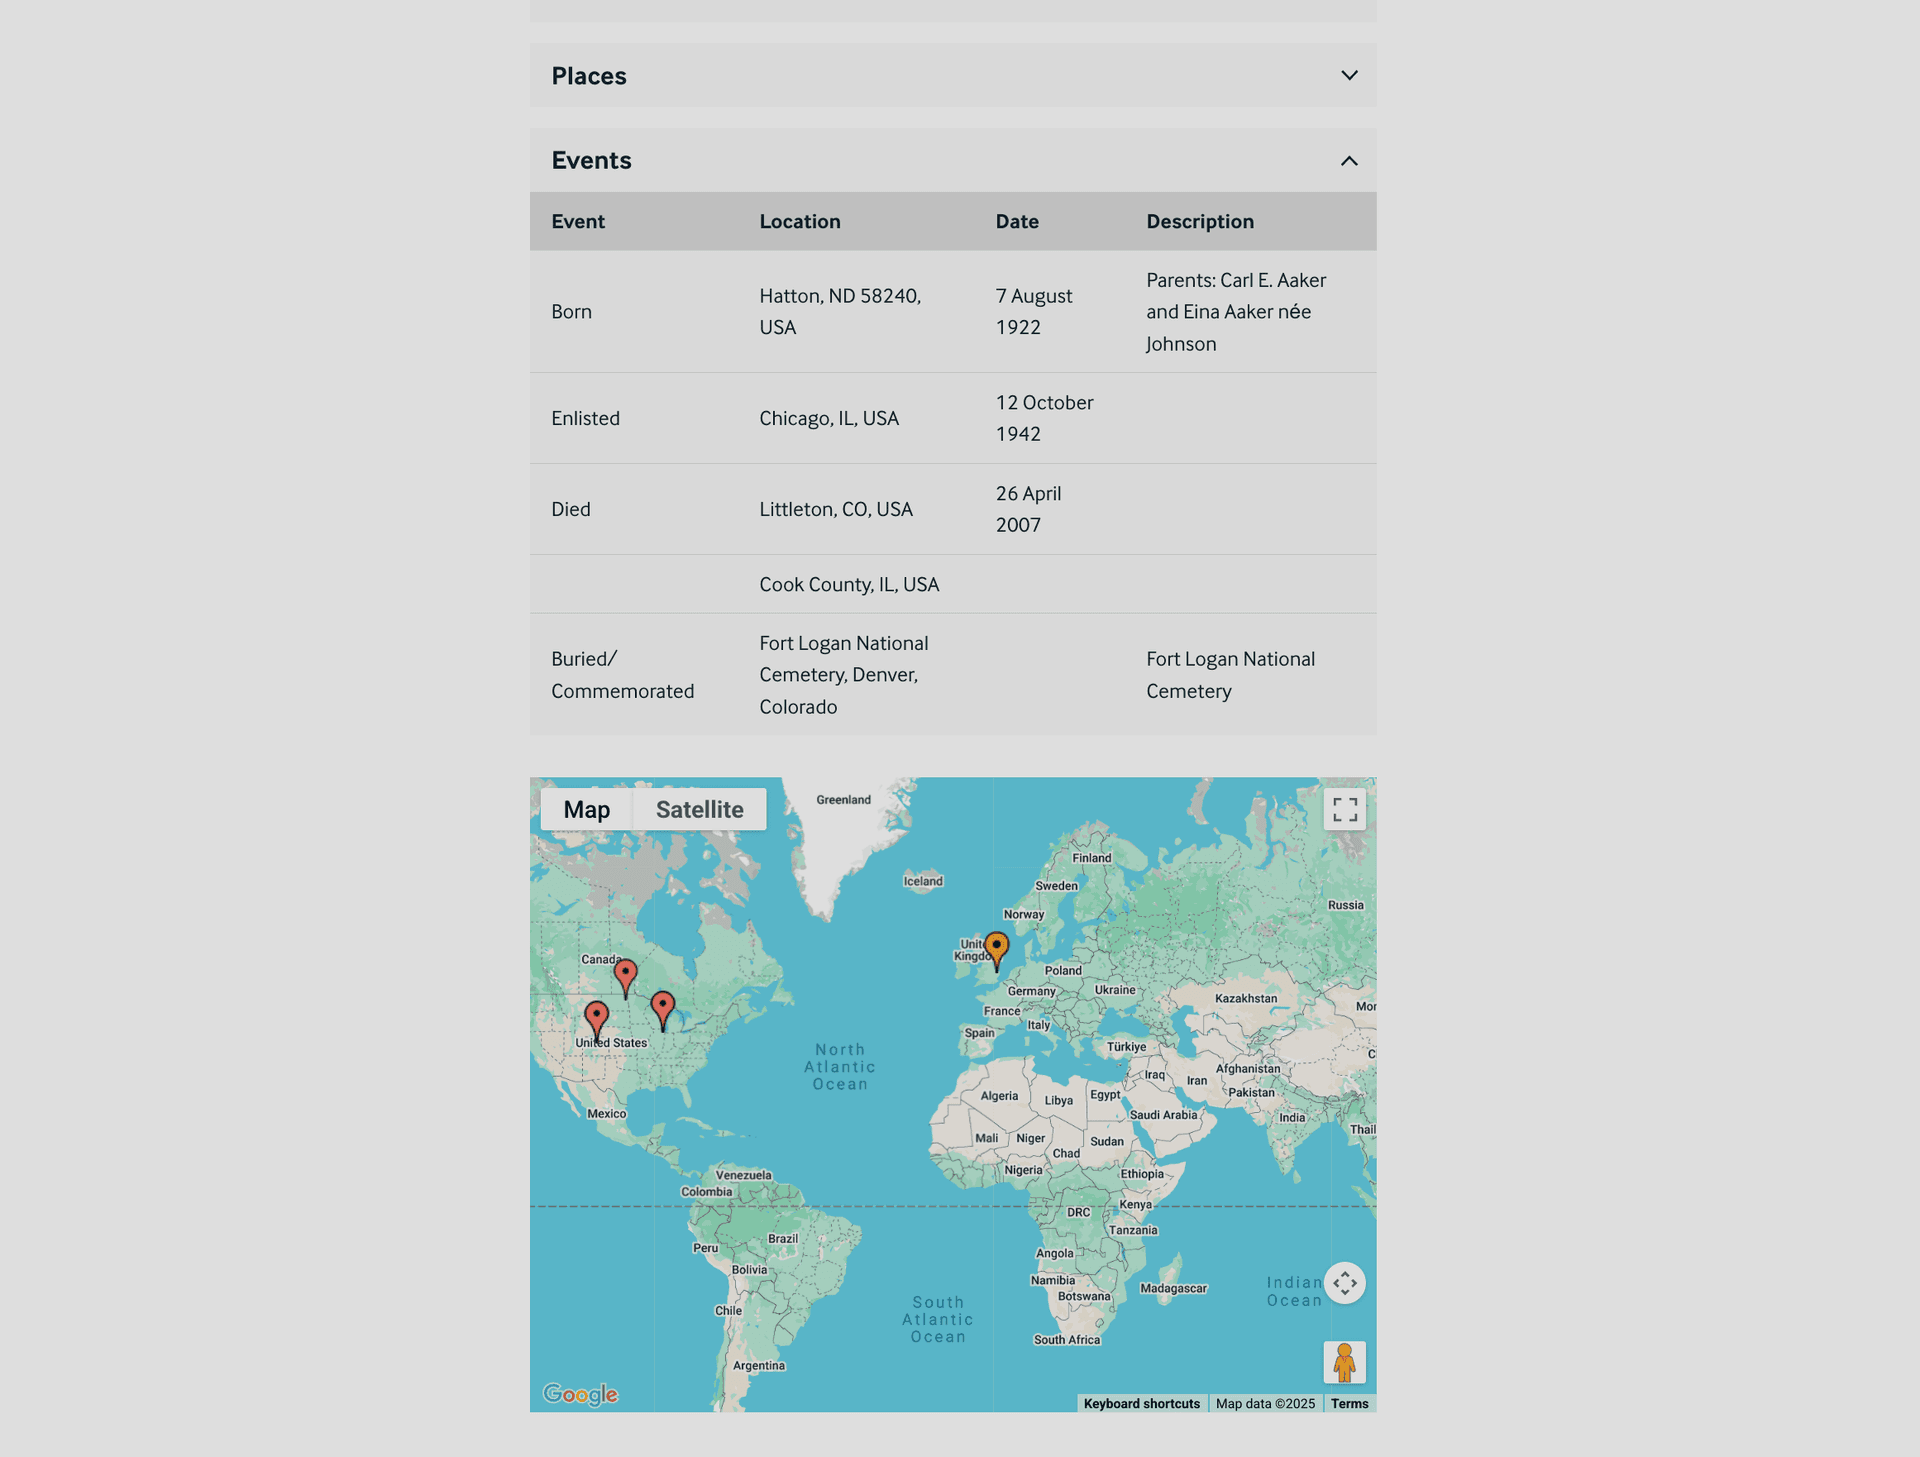Select the Map view tab
Image resolution: width=1920 pixels, height=1457 pixels.
[586, 809]
